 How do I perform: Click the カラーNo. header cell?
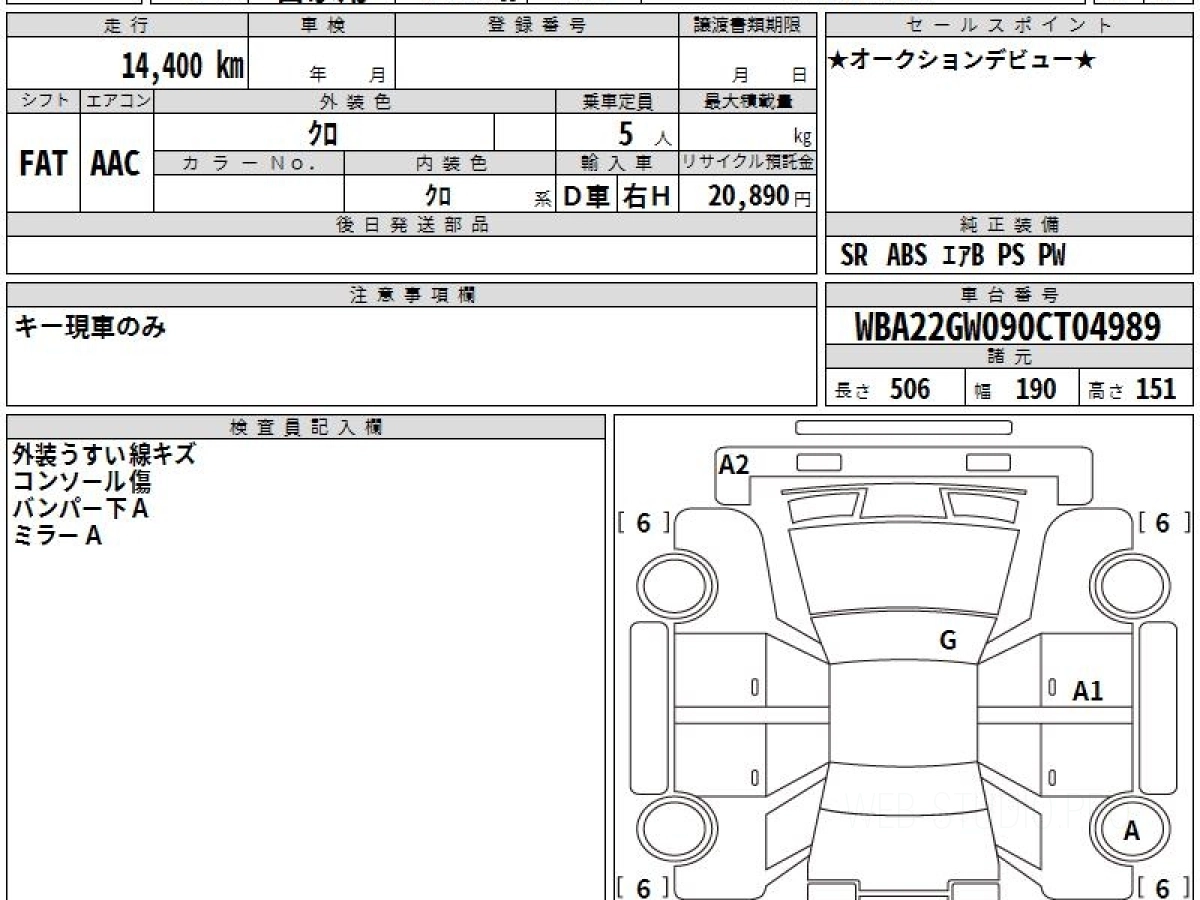[249, 163]
